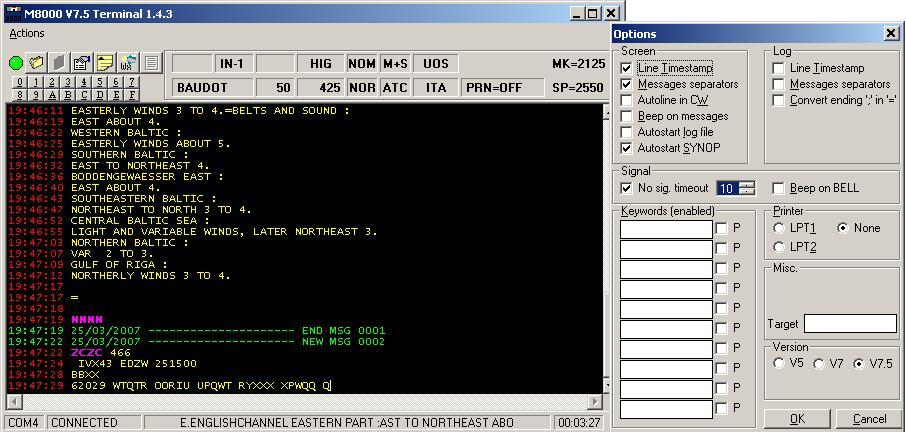Viewport: 906px width, 432px height.
Task: Disable Screen Line Timestamp checkbox
Action: [626, 68]
